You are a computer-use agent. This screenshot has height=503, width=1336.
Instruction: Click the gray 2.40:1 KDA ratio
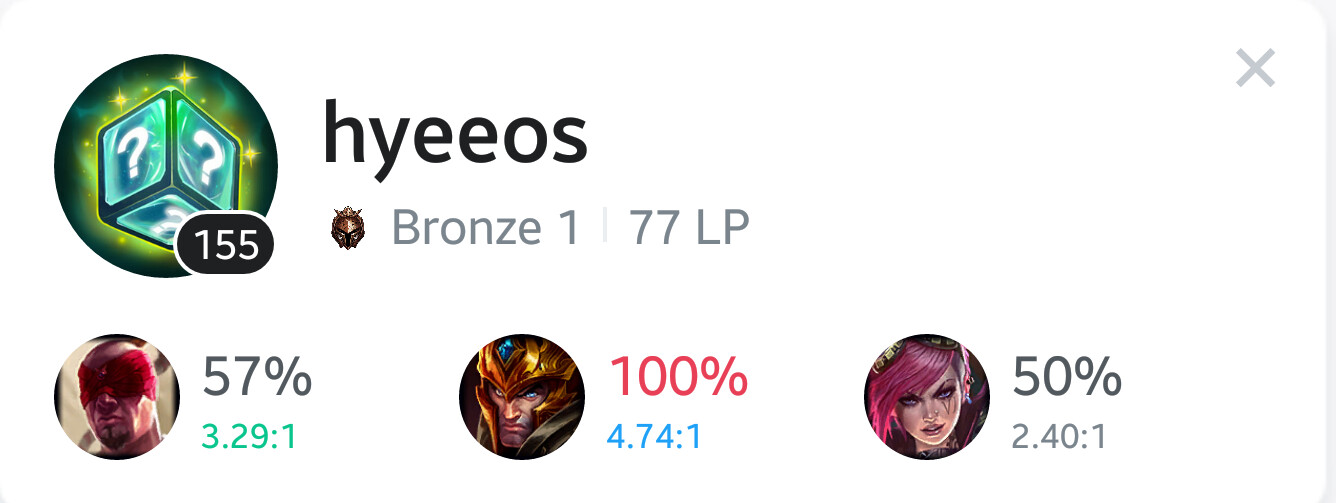coord(1059,437)
